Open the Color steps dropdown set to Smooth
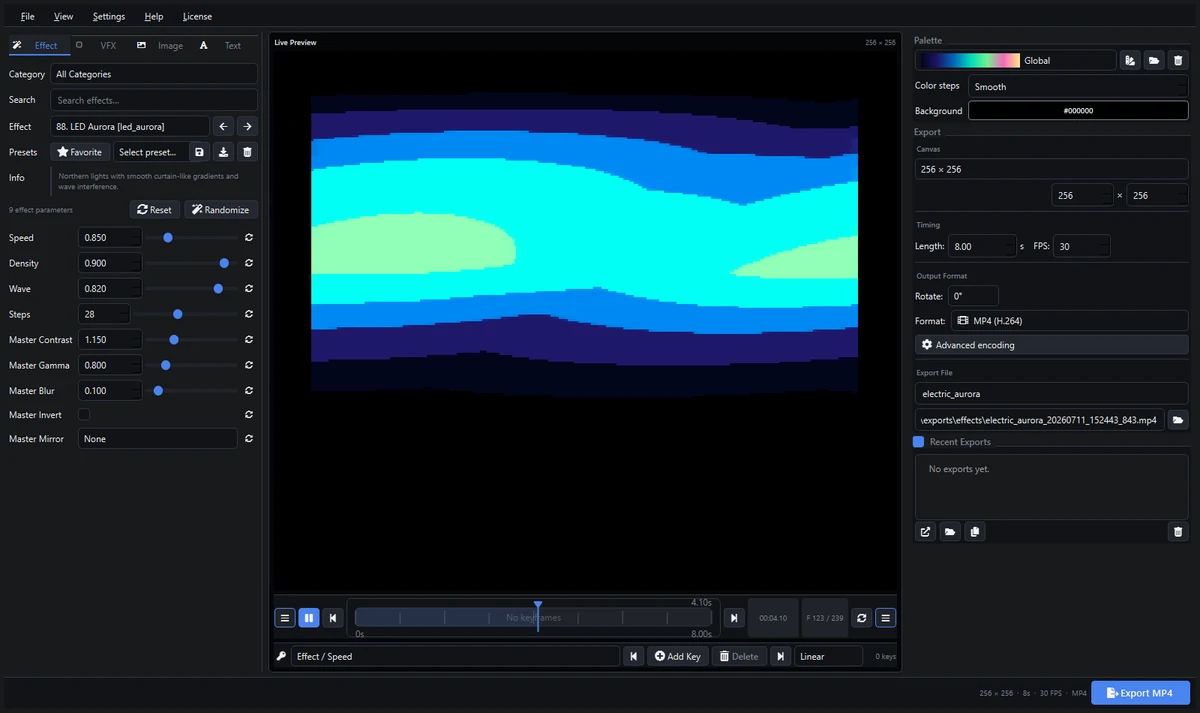The image size is (1200, 713). (1079, 87)
